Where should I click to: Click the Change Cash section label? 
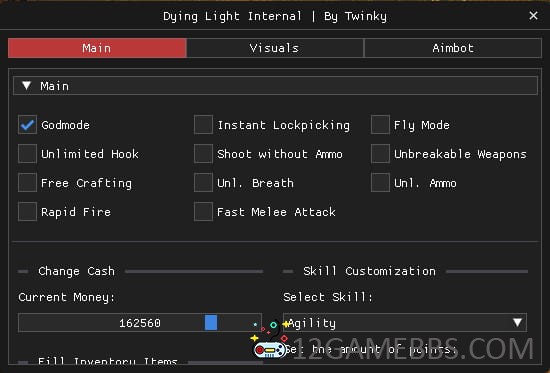point(76,271)
